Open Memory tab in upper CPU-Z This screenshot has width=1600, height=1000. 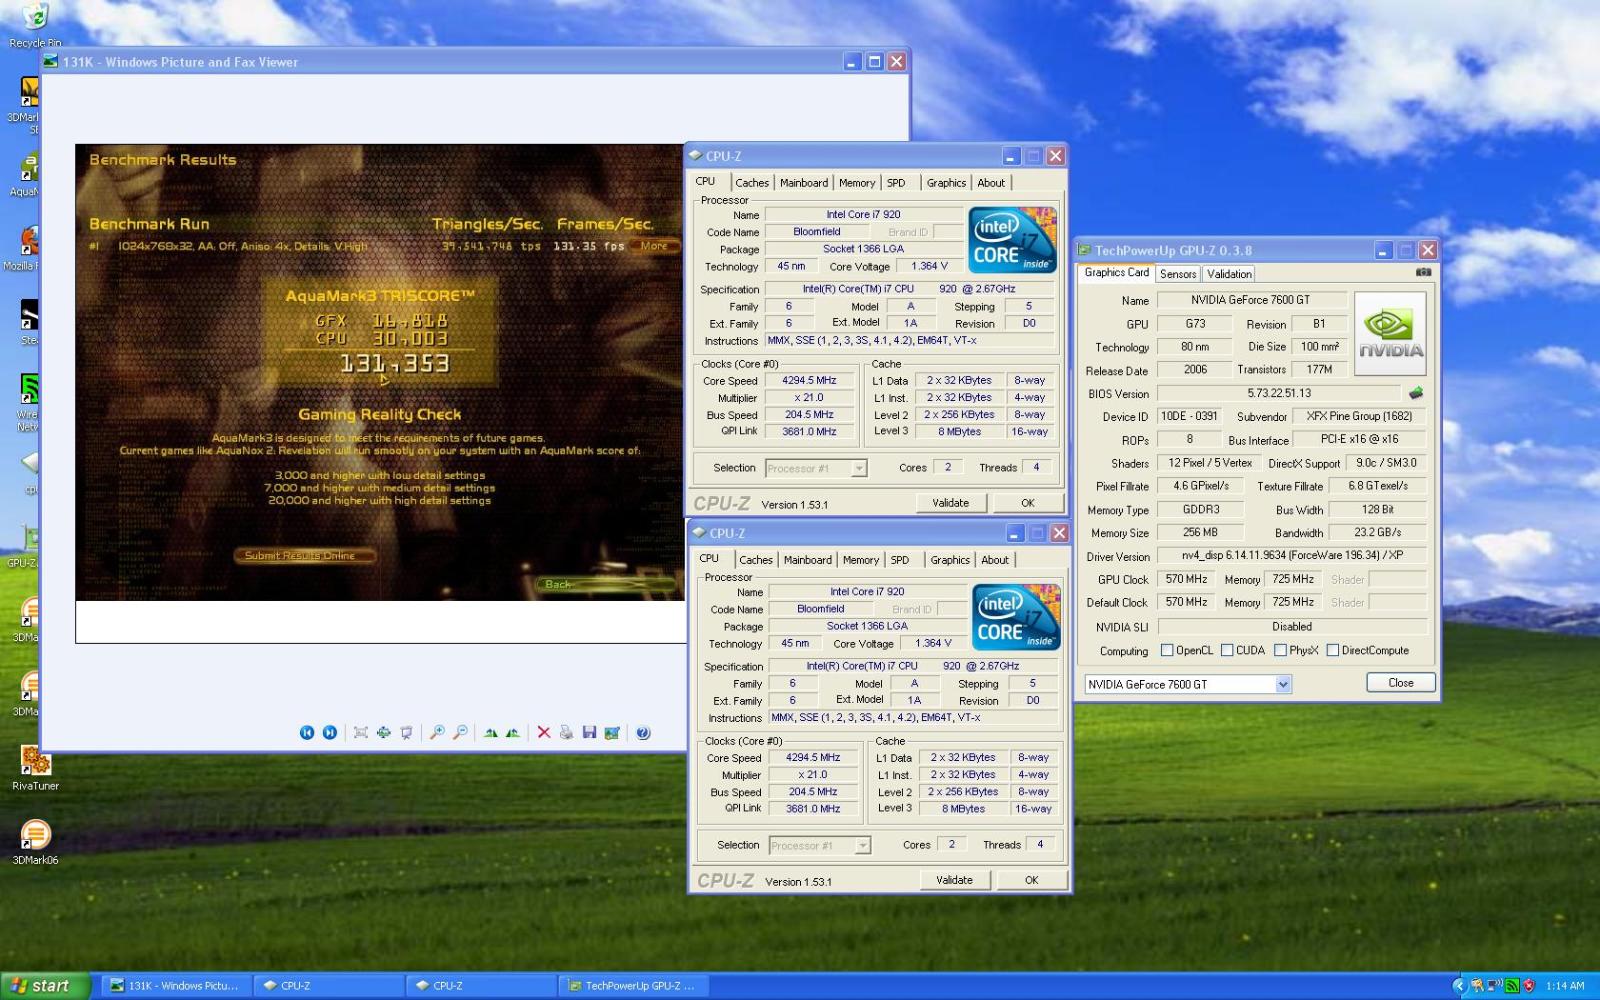click(857, 183)
